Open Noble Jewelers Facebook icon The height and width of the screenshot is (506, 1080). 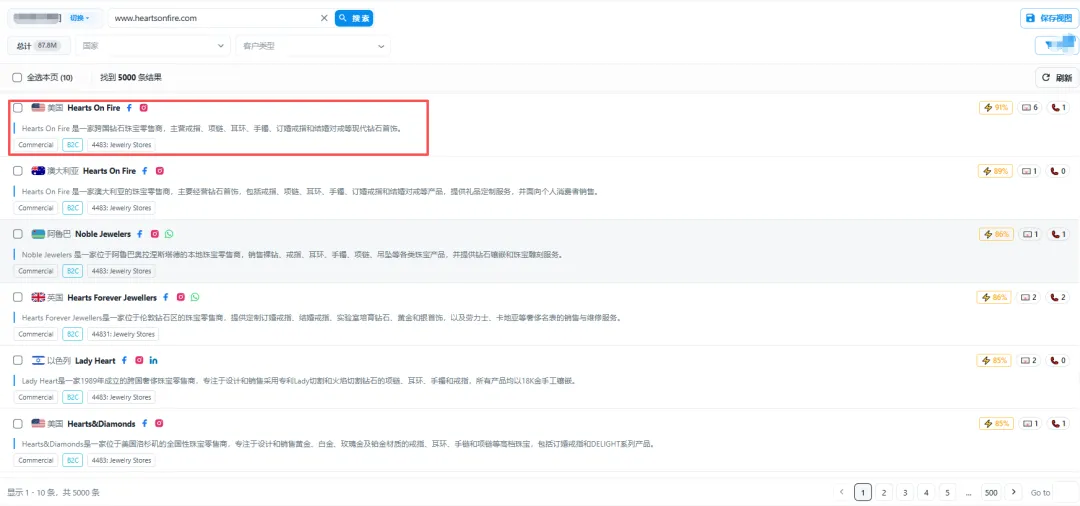point(140,234)
